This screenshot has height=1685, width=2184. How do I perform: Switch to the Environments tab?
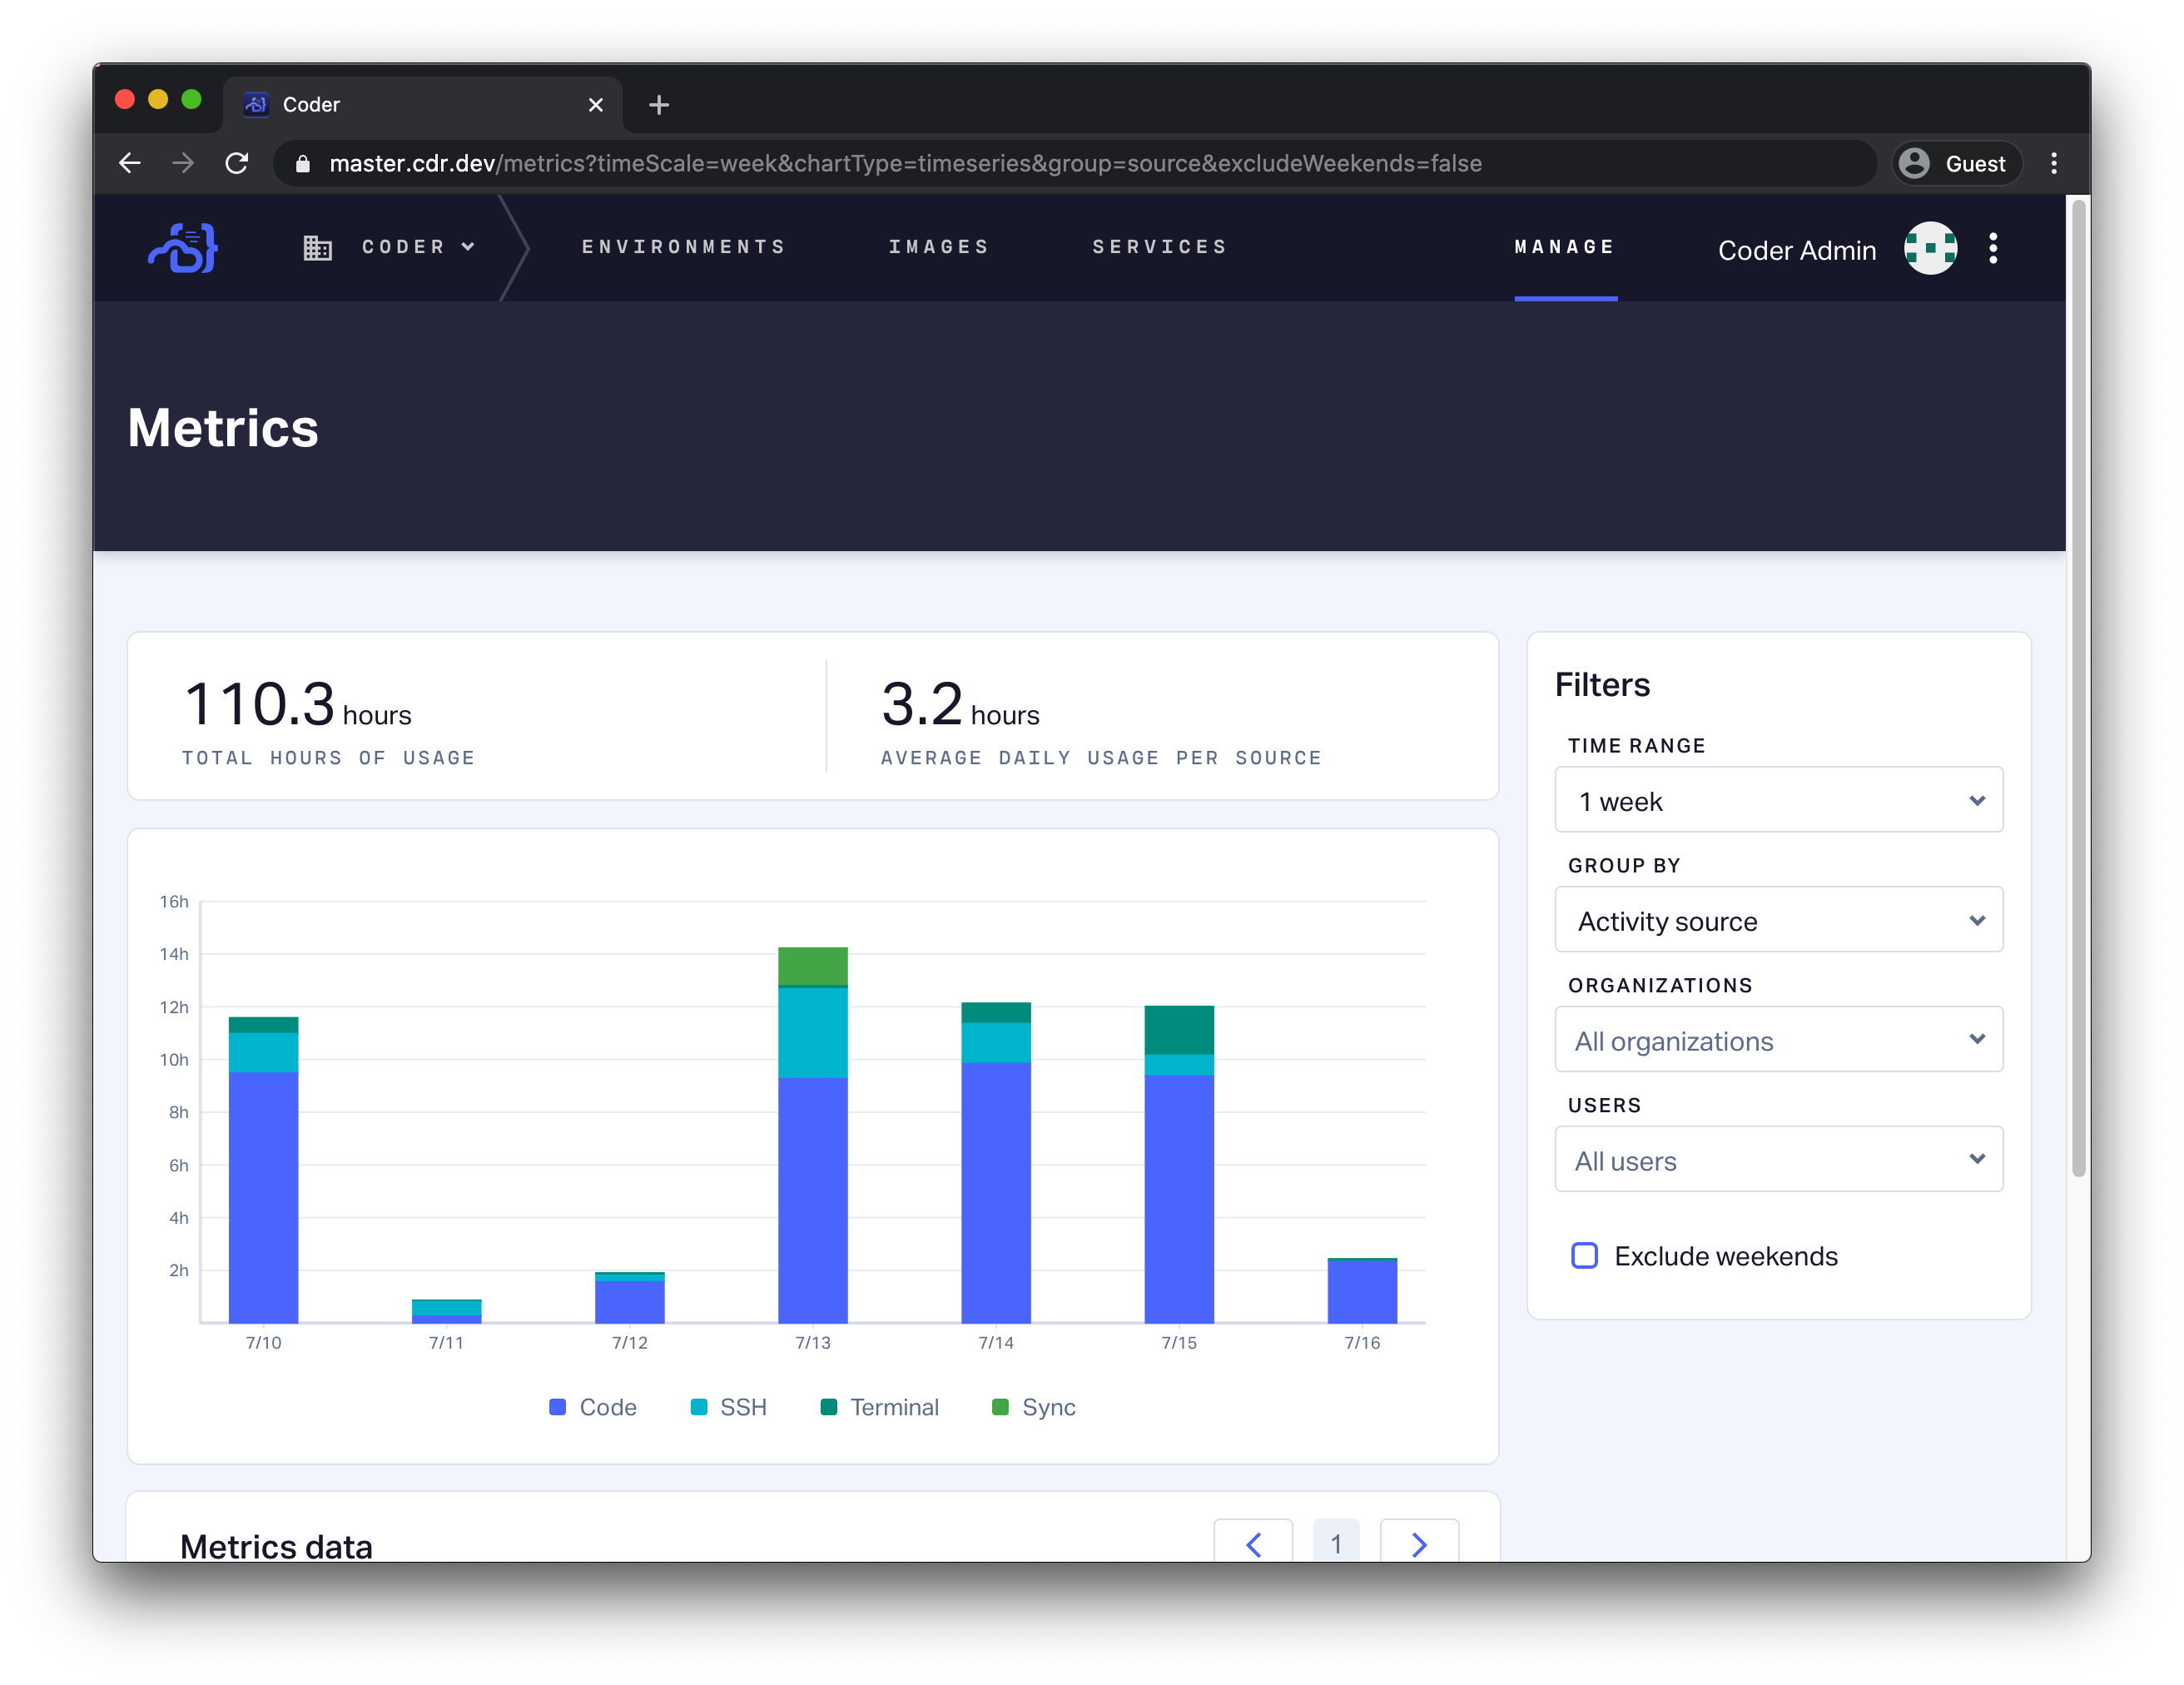(x=684, y=247)
